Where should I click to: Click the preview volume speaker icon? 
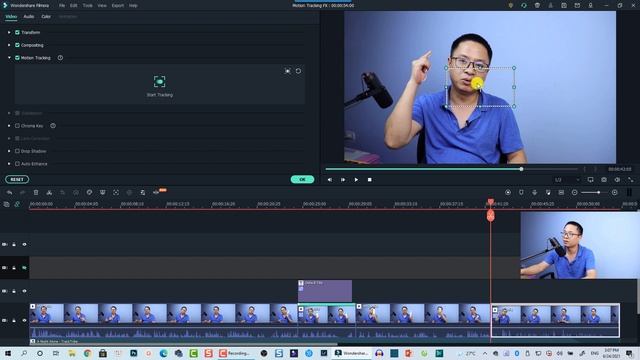pyautogui.click(x=617, y=180)
